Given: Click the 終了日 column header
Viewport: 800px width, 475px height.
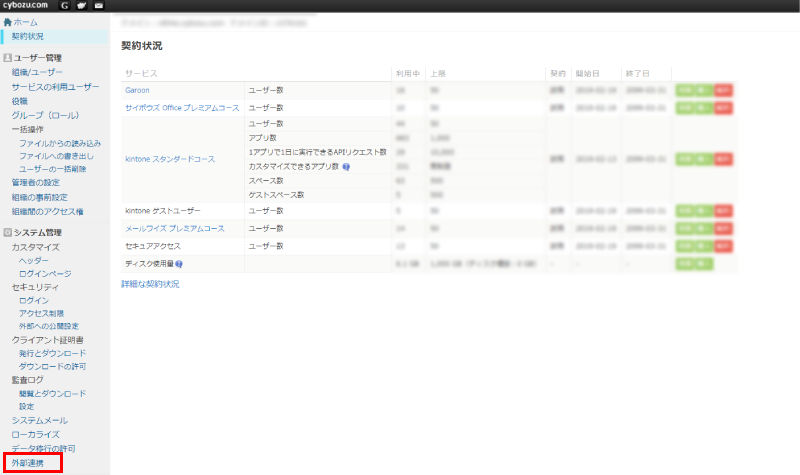Looking at the screenshot, I should click(x=637, y=73).
